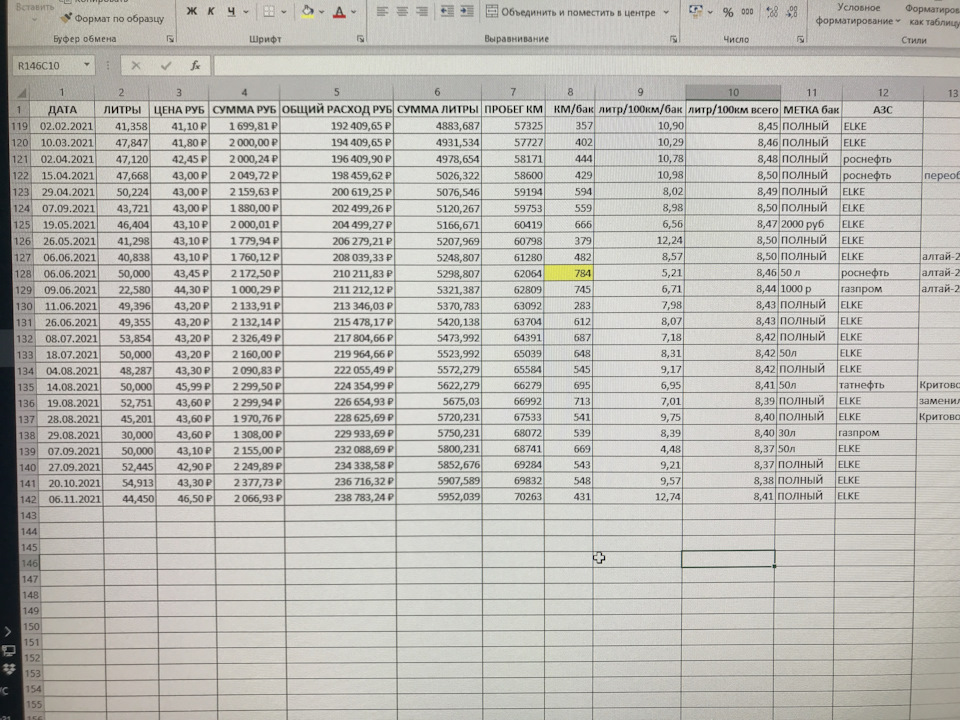
Task: Select column 5 header
Action: [x=336, y=92]
